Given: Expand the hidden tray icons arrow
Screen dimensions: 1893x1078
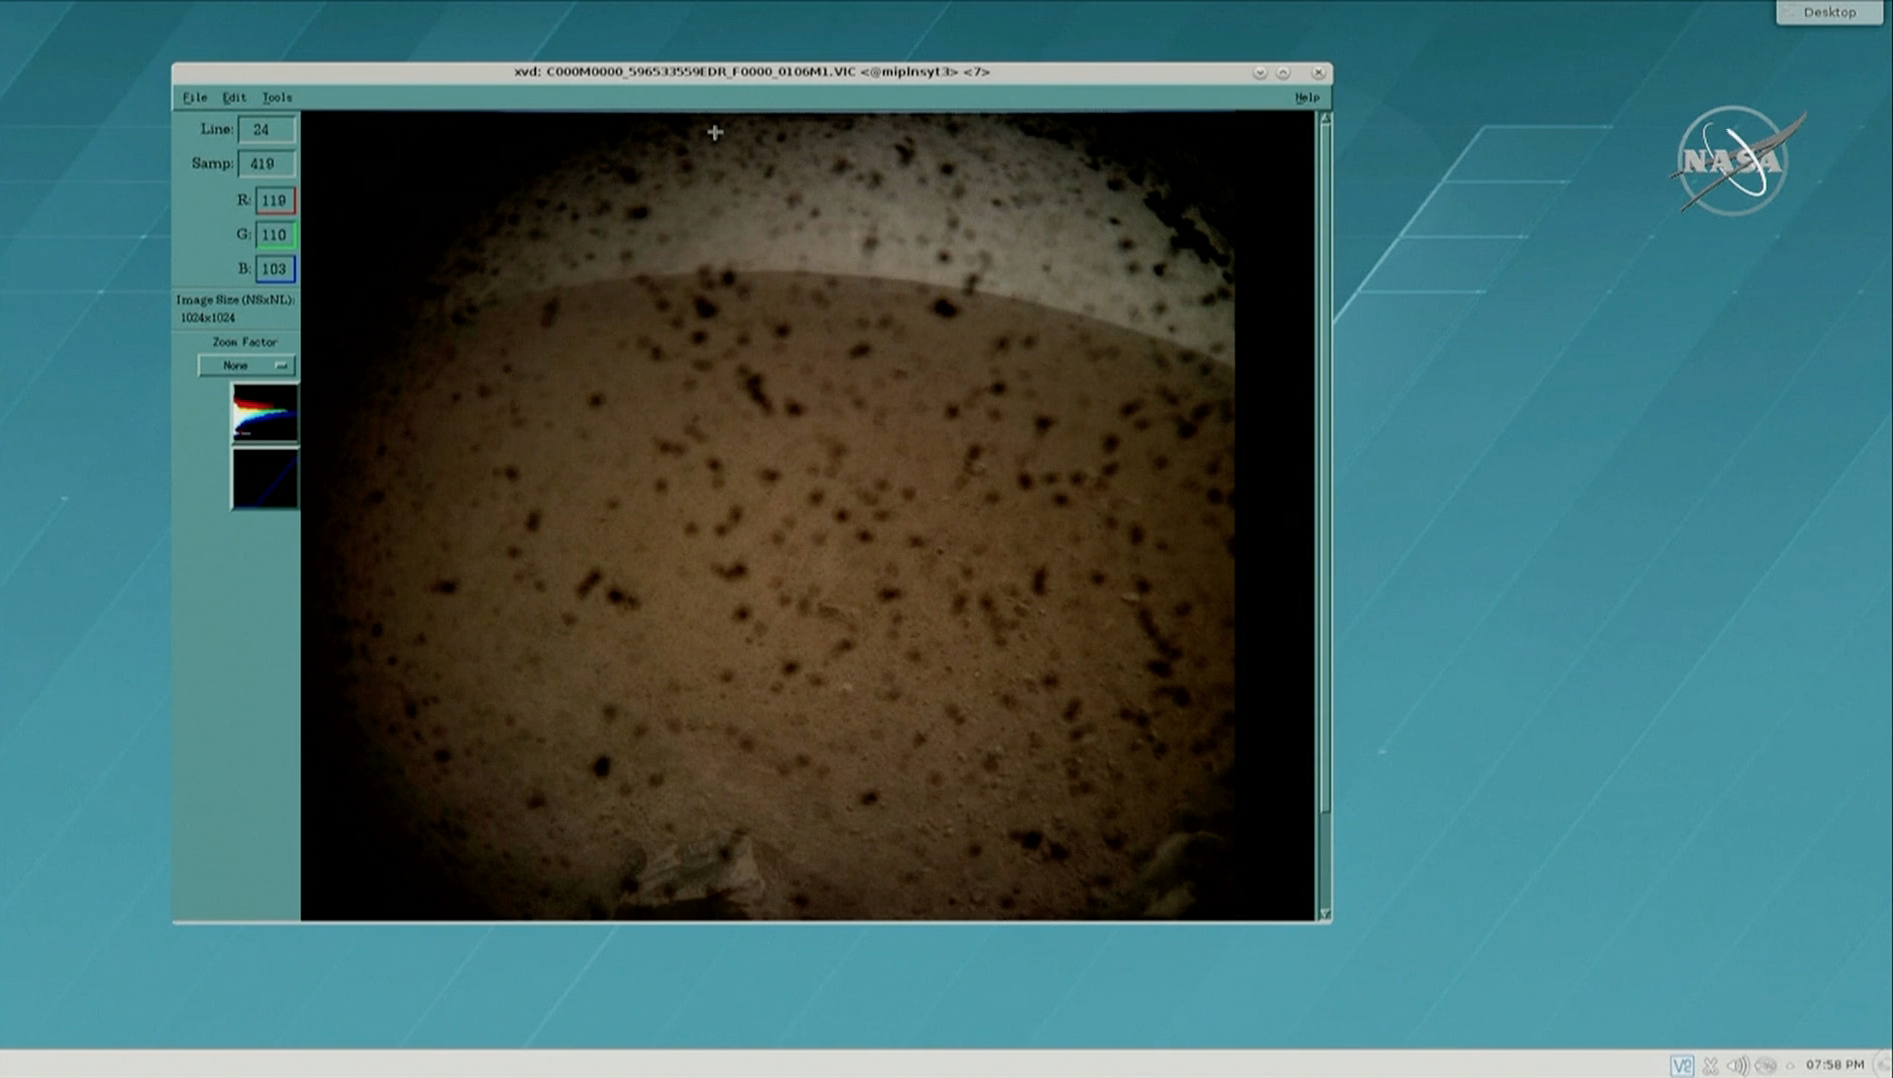Looking at the screenshot, I should click(x=1790, y=1065).
